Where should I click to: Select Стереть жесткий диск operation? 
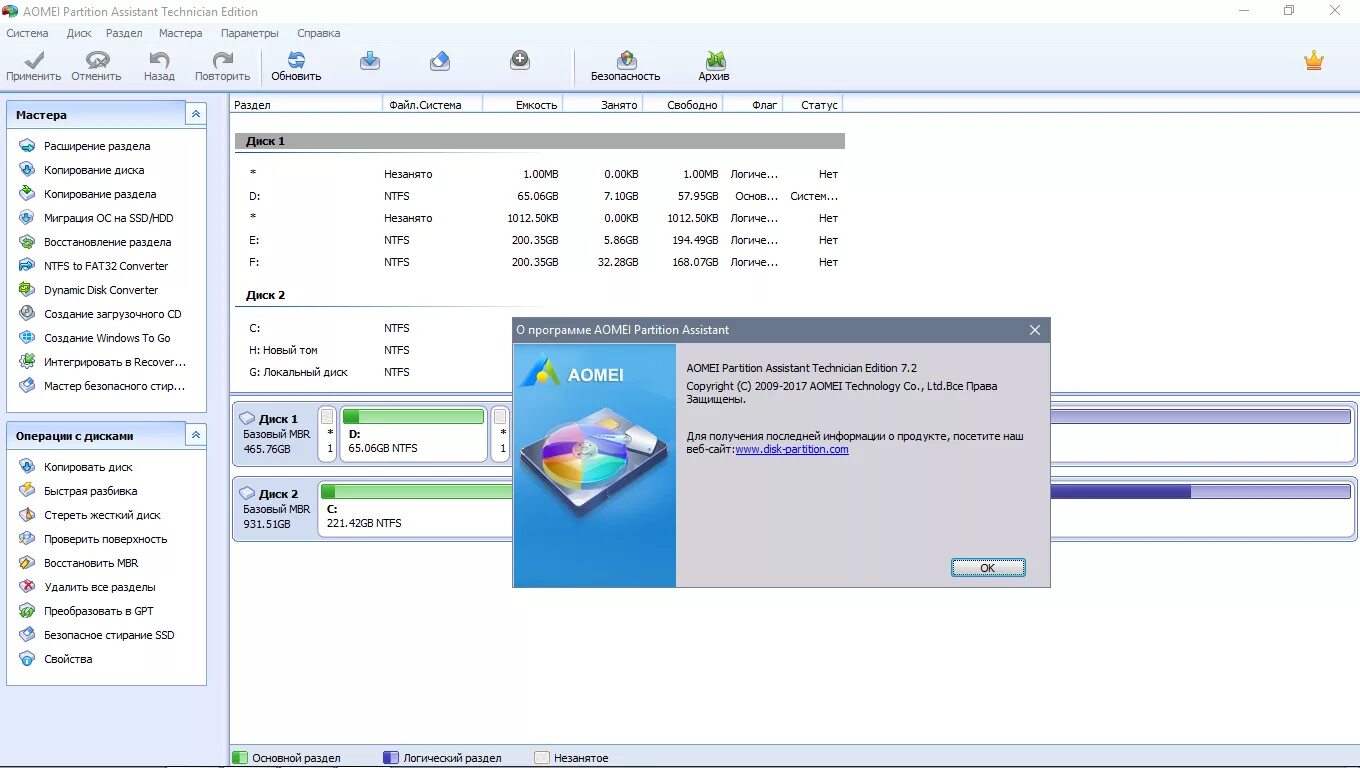point(102,515)
